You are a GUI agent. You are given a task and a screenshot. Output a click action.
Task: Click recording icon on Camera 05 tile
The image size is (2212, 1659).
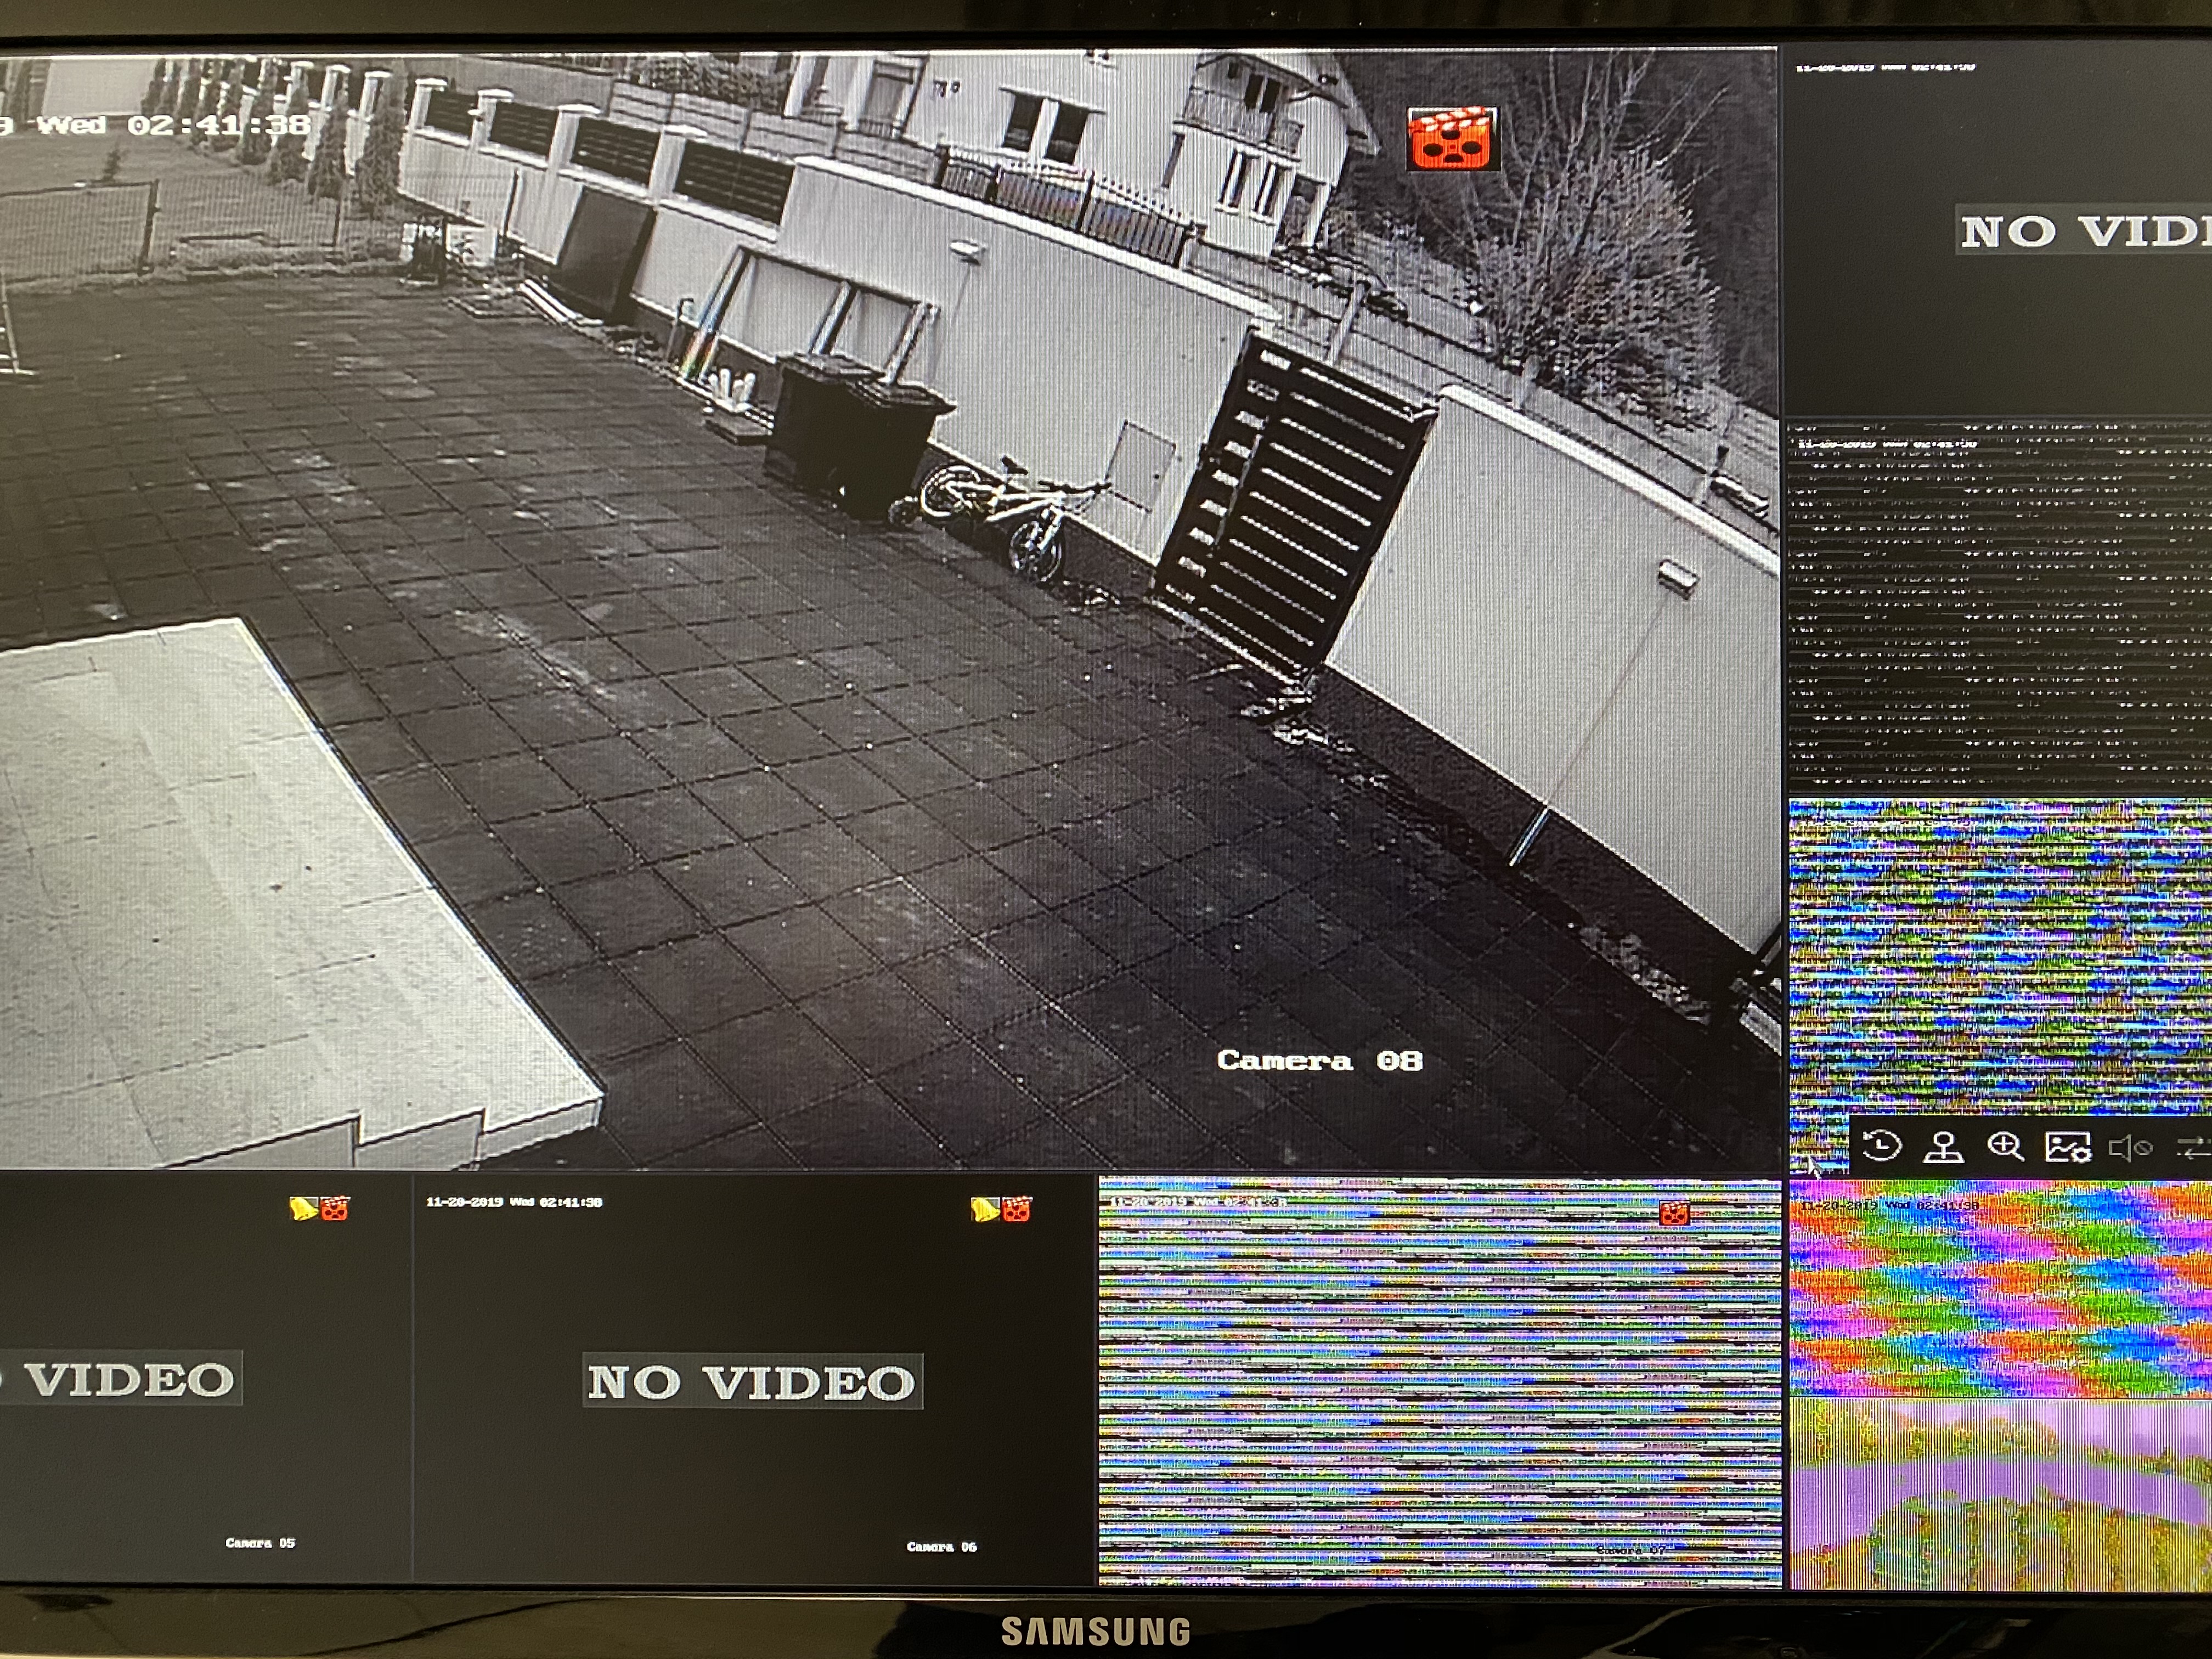point(335,1209)
